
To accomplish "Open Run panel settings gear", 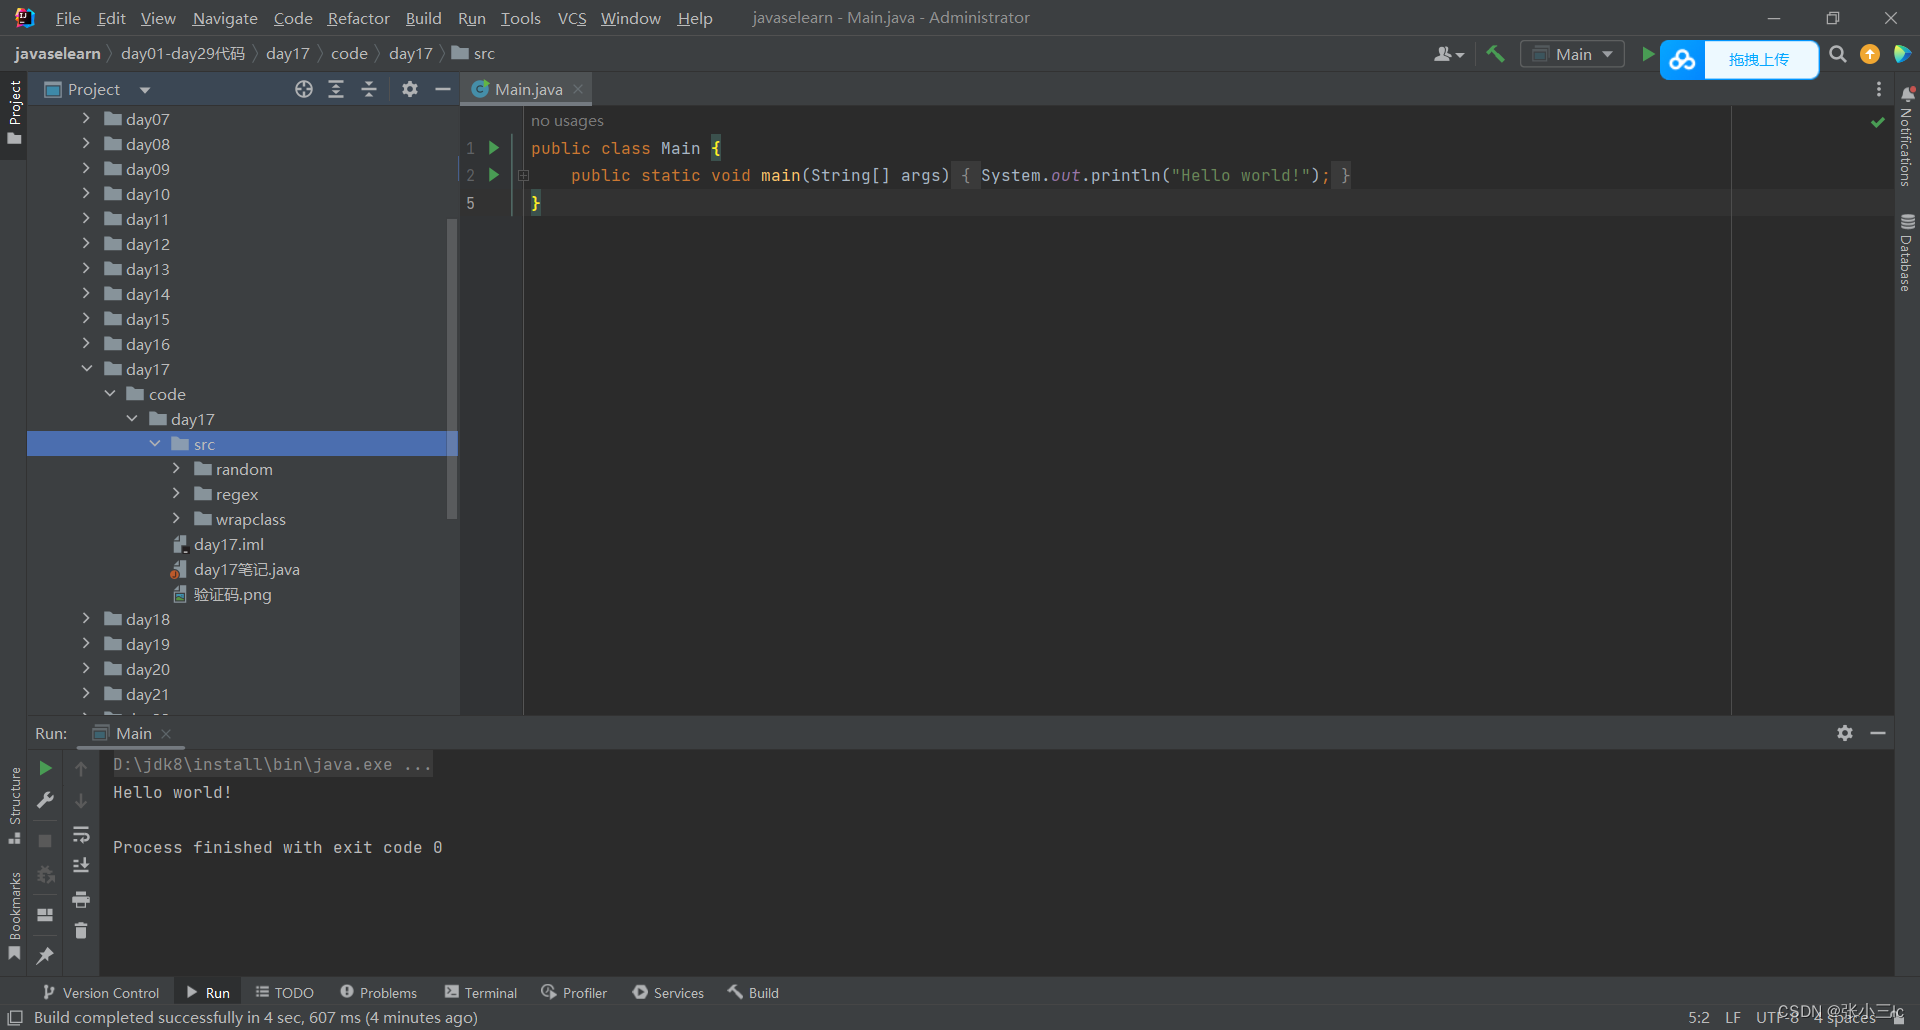I will point(1845,733).
